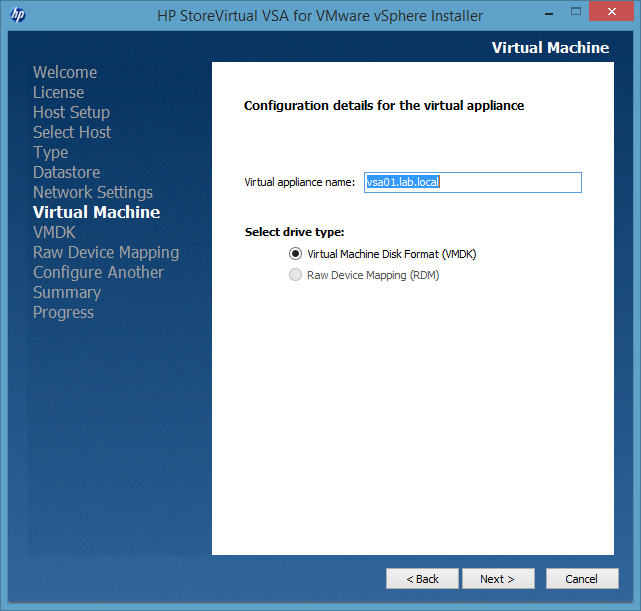Click the Virtual appliance name field
The image size is (641, 611).
point(473,182)
